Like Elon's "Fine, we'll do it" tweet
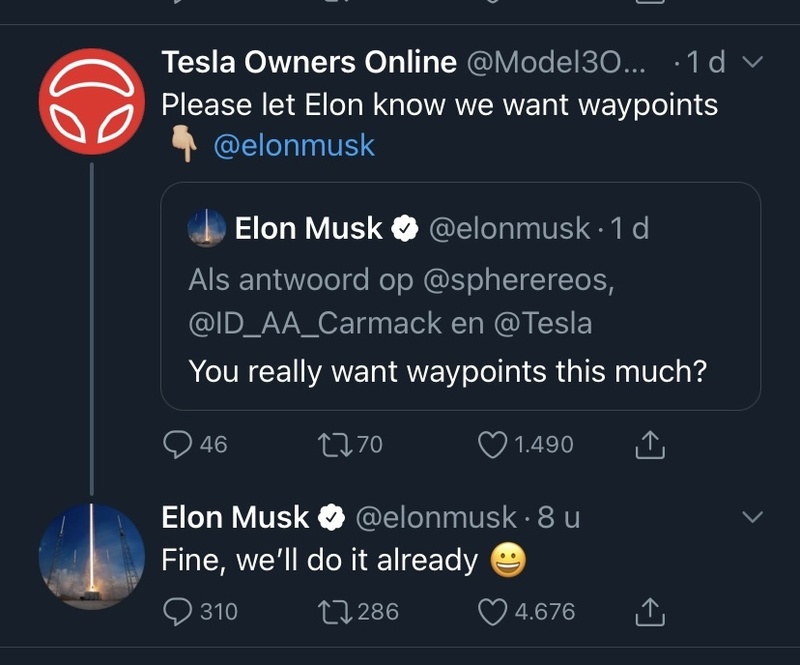Image resolution: width=800 pixels, height=665 pixels. click(494, 610)
